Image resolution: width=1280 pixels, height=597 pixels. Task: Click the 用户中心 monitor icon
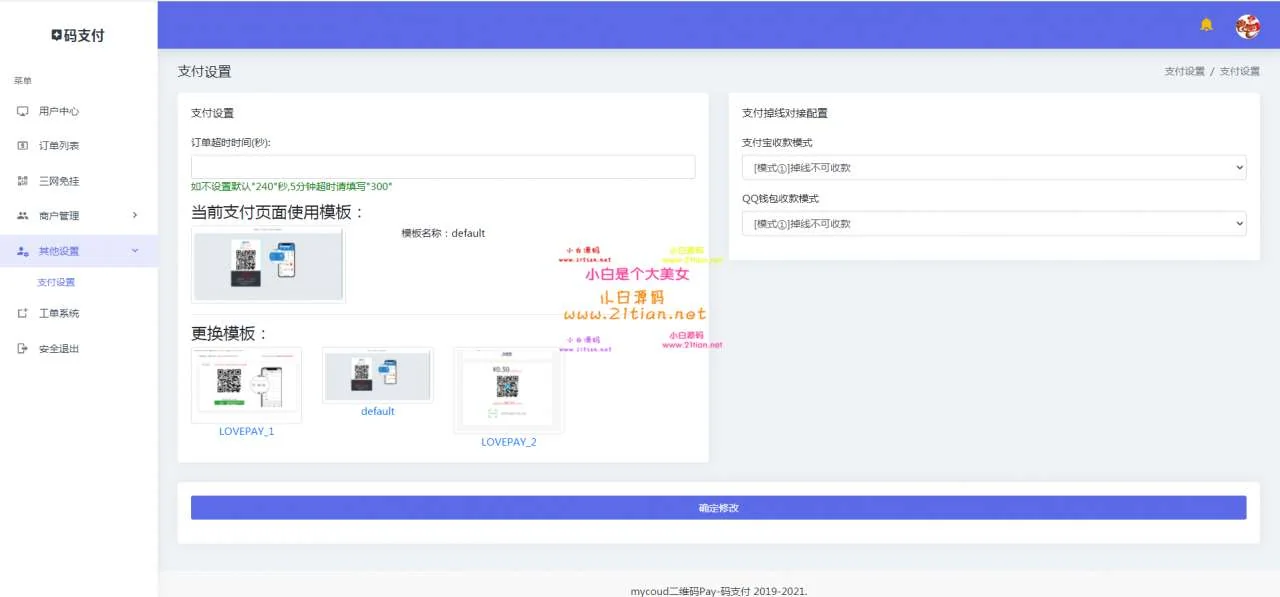[x=23, y=111]
